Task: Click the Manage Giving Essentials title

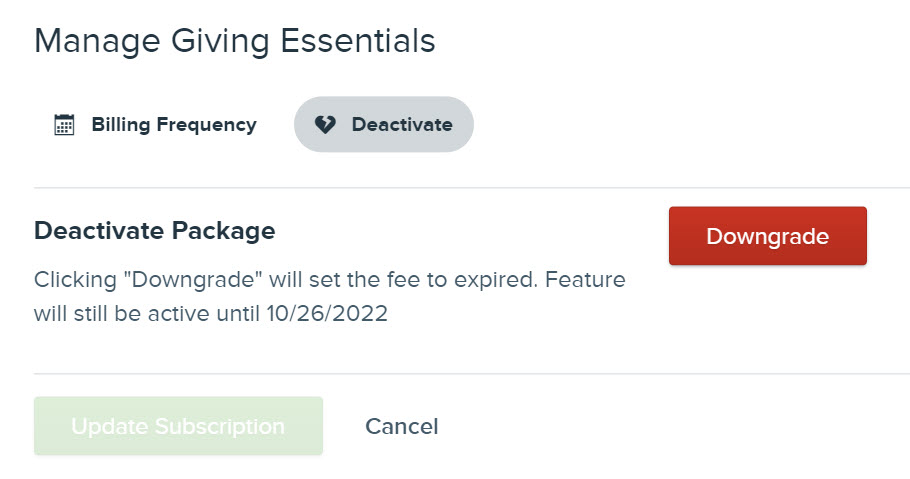Action: pos(234,41)
